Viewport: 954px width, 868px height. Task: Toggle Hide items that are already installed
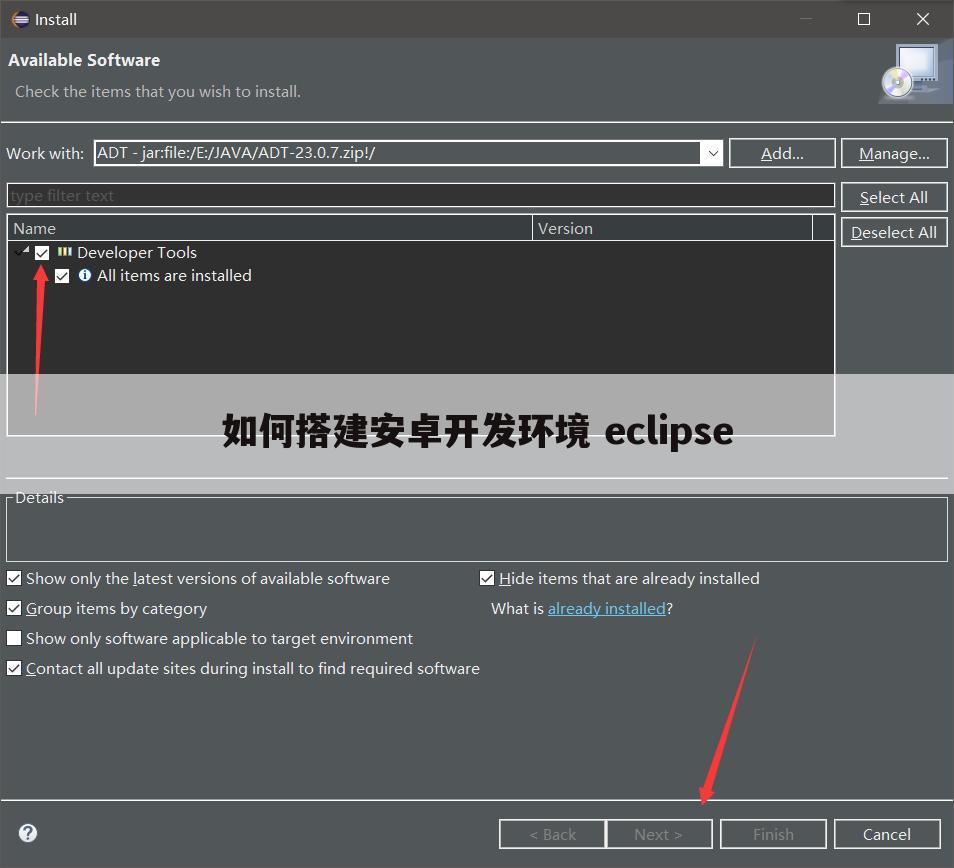487,578
